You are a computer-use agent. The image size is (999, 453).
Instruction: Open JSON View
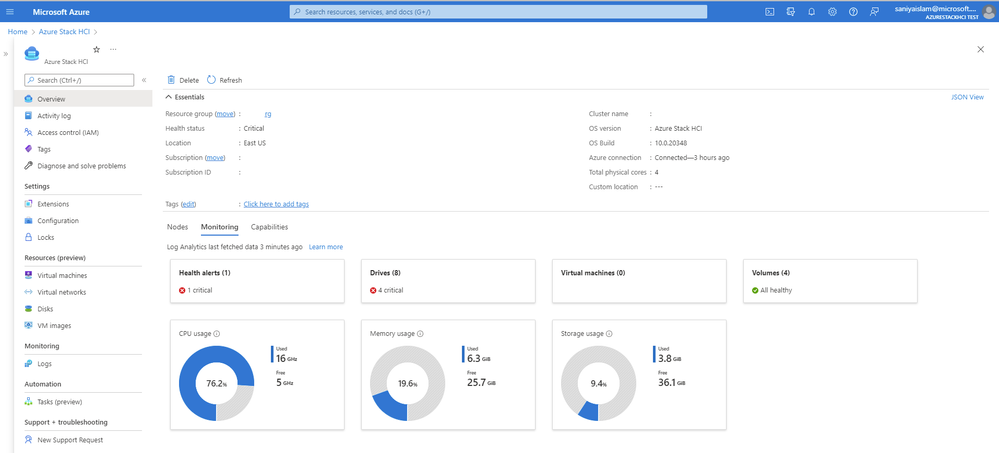click(967, 97)
